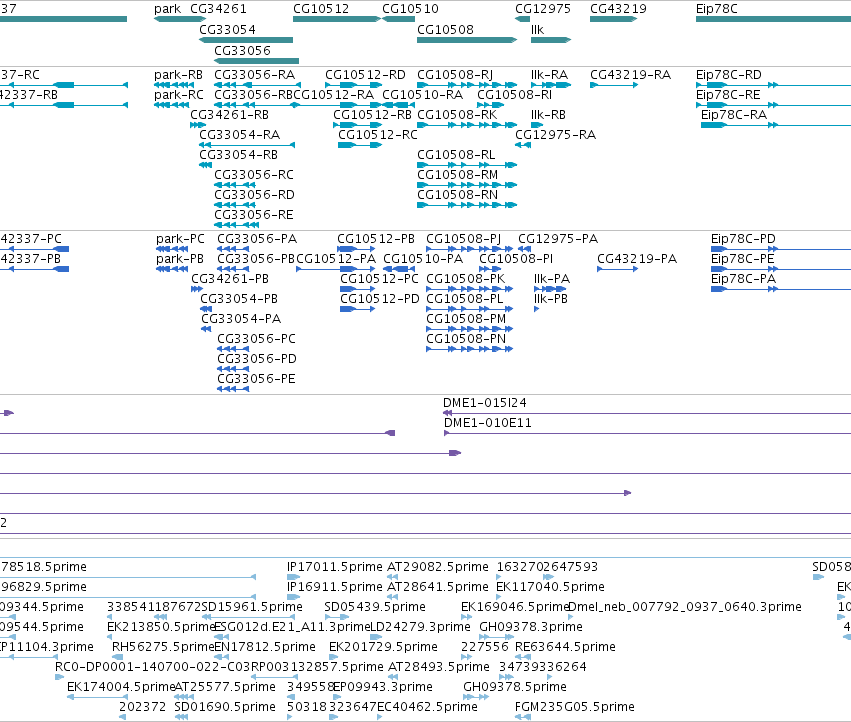Click transcript CG33056-RE
This screenshot has width=851, height=722.
[253, 215]
